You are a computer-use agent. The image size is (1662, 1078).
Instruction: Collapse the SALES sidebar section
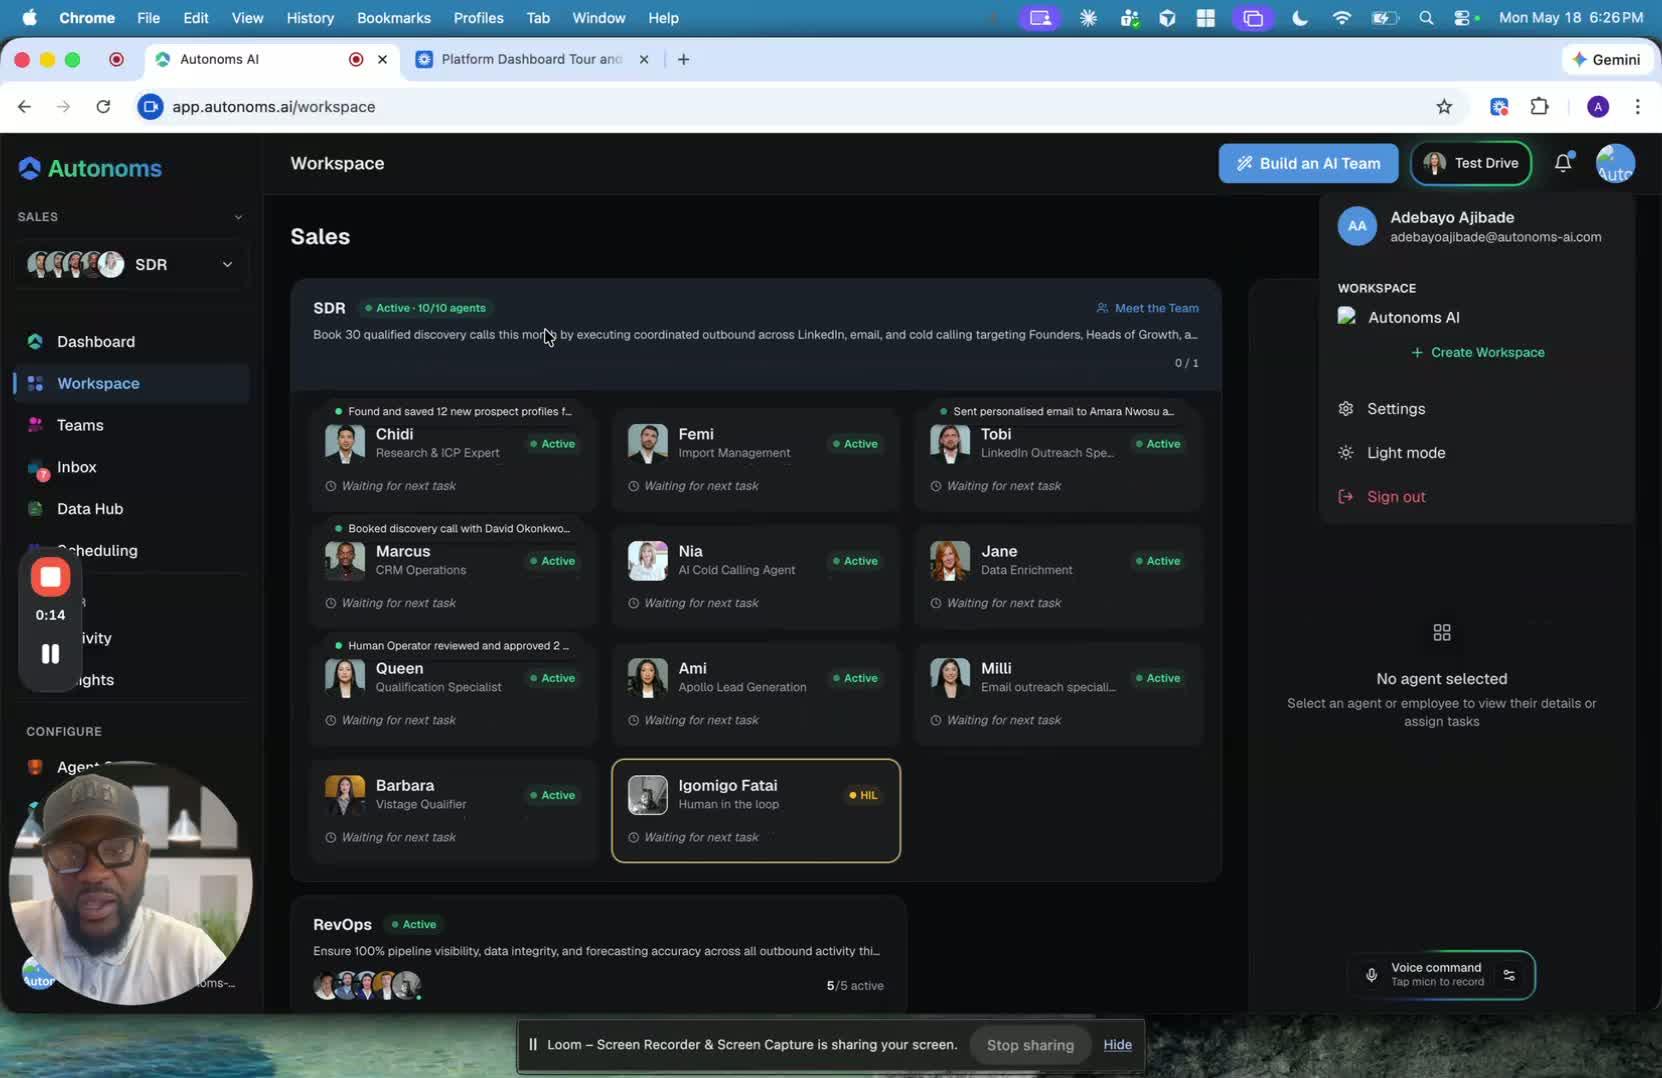(238, 217)
